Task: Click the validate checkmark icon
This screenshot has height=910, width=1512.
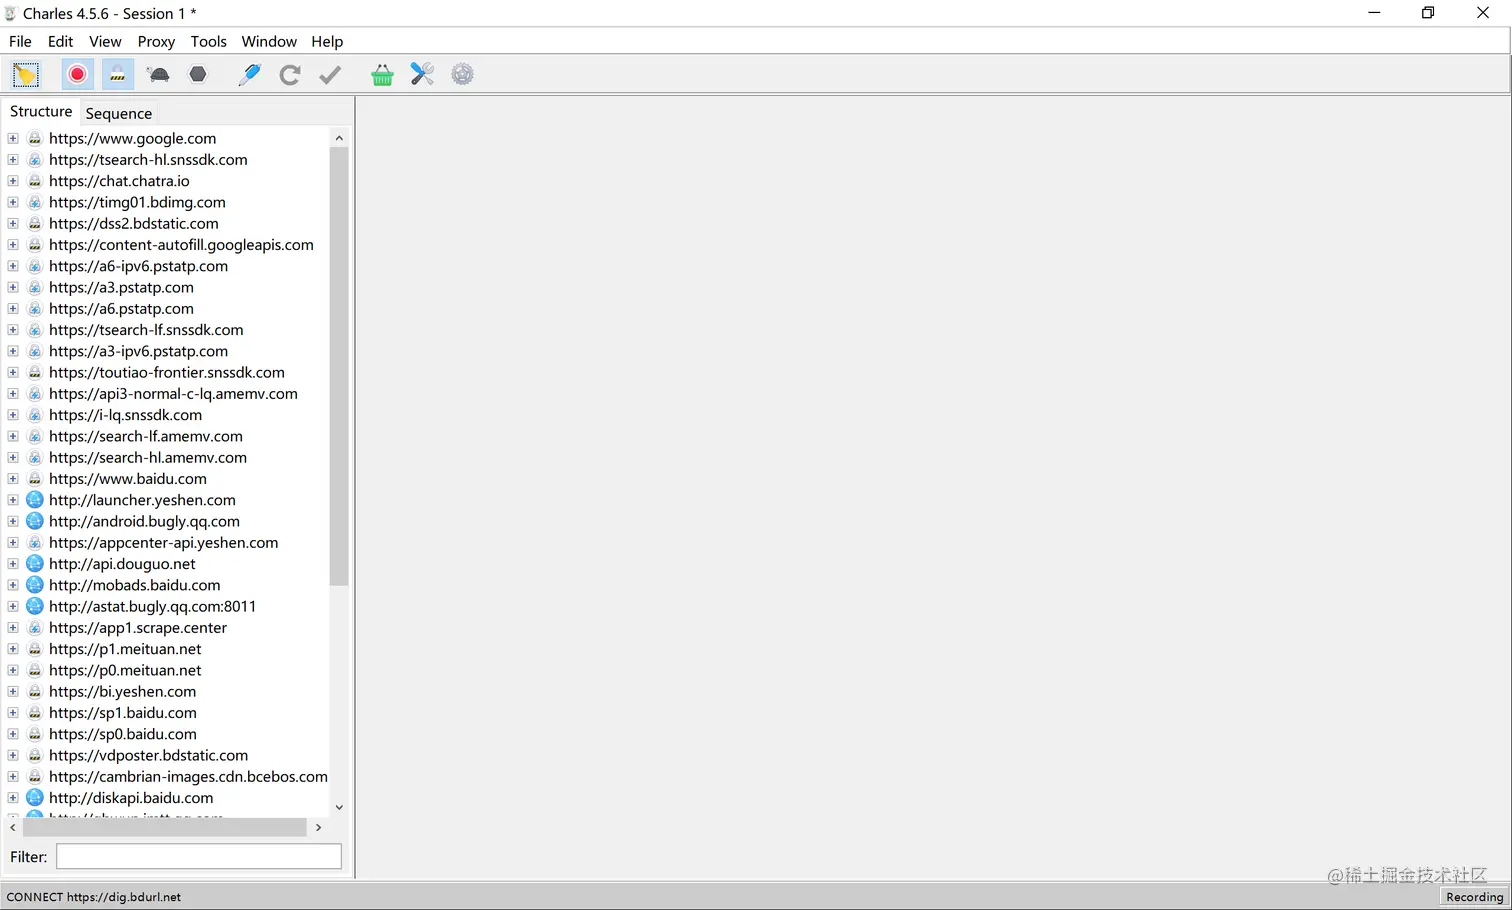Action: click(330, 75)
